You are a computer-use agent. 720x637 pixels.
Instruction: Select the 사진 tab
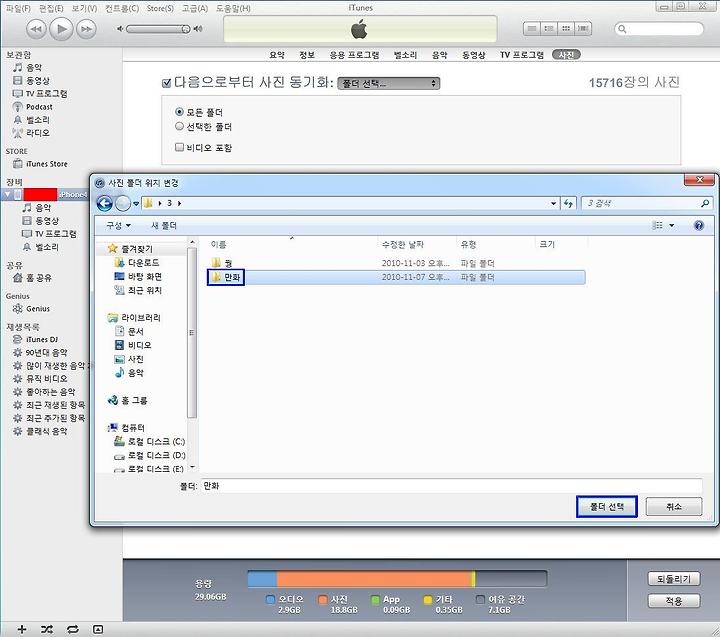pyautogui.click(x=566, y=55)
